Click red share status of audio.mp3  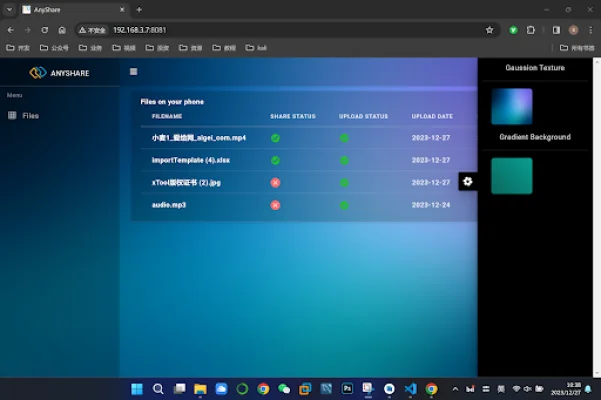275,205
